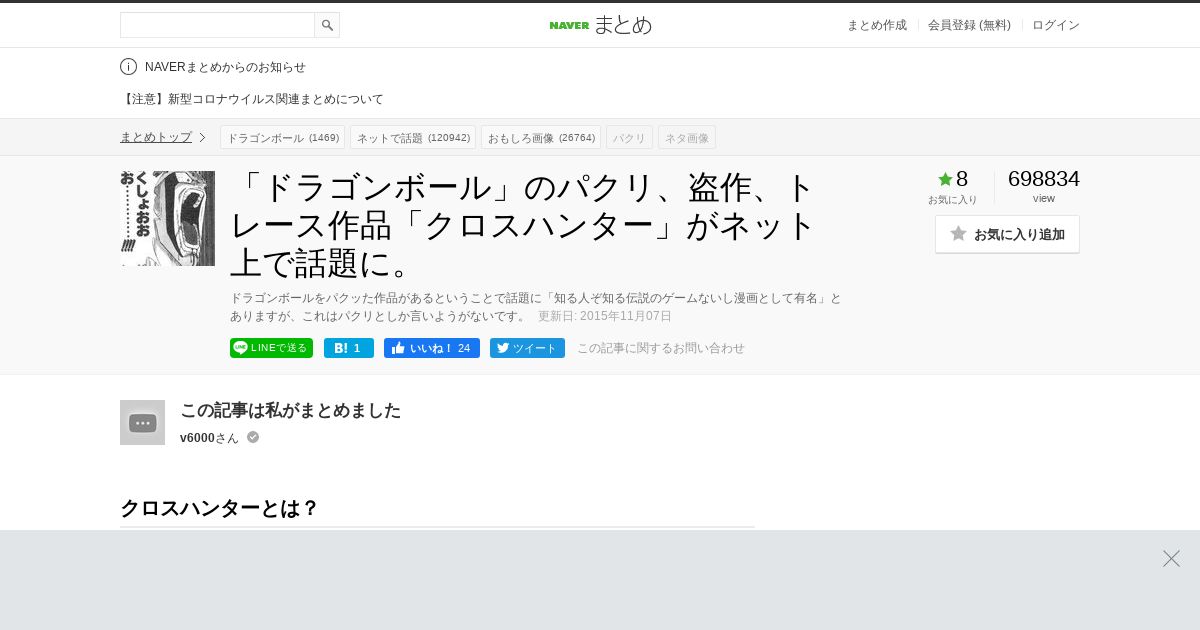This screenshot has height=630, width=1200.
Task: Select ネットで話題 (120942) tag
Action: tap(413, 138)
